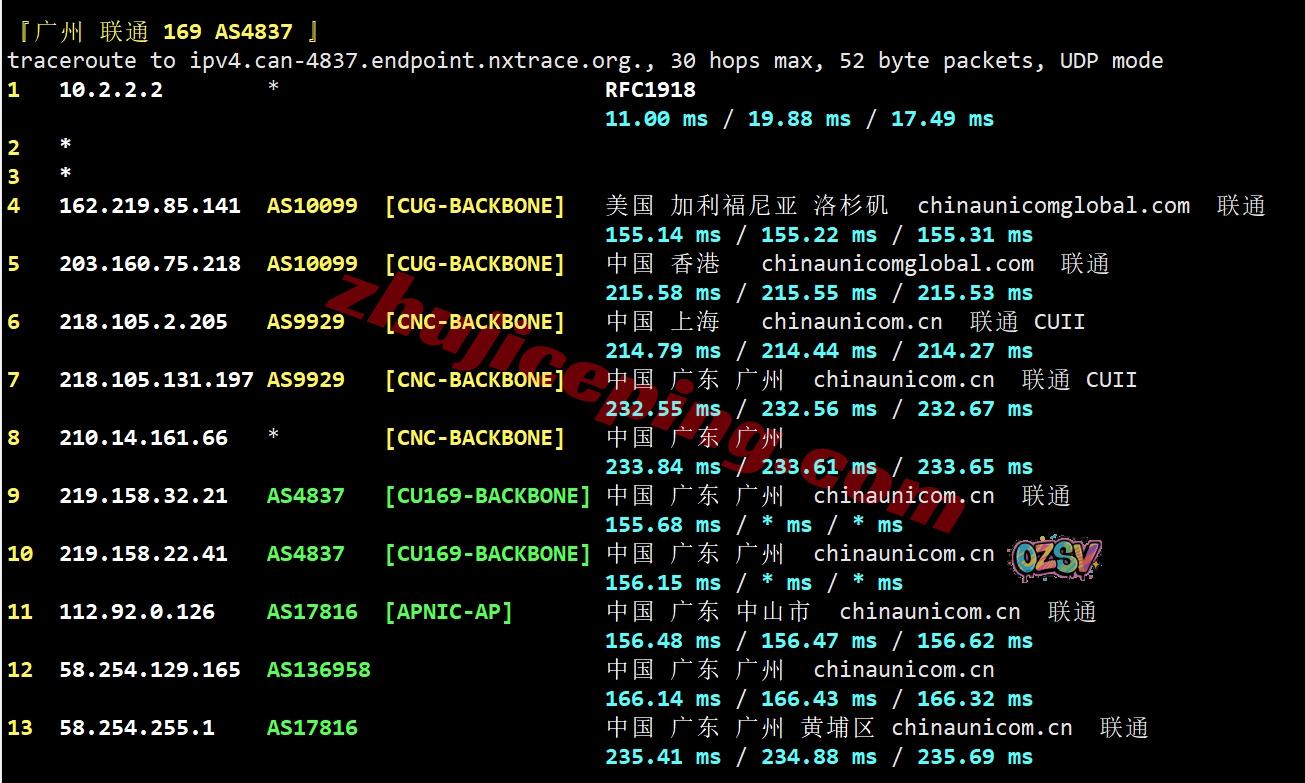Viewport: 1305px width, 783px height.
Task: Click the colorful OZSV logo sticker
Action: (x=1055, y=559)
